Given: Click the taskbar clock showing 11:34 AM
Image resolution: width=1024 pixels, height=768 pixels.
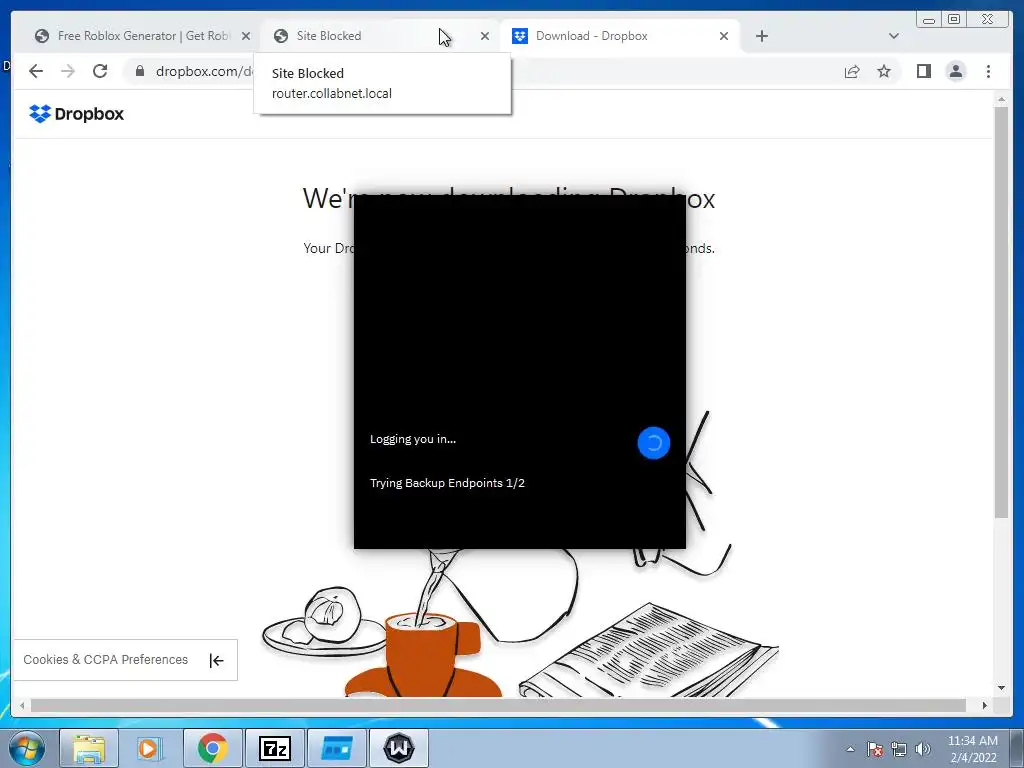Looking at the screenshot, I should (x=972, y=749).
